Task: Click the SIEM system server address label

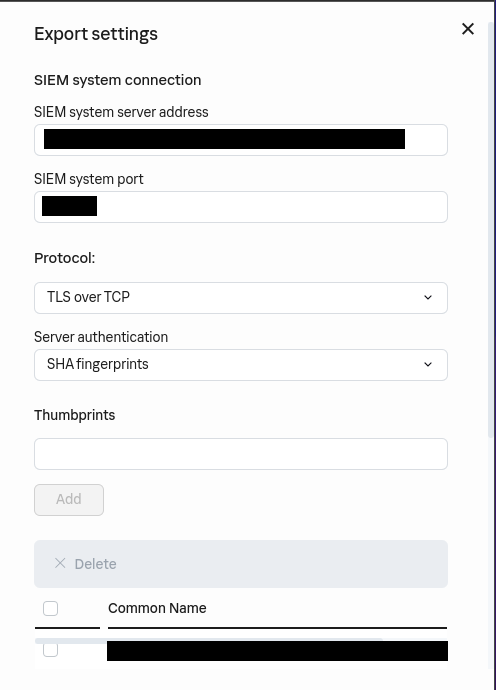Action: (x=121, y=112)
